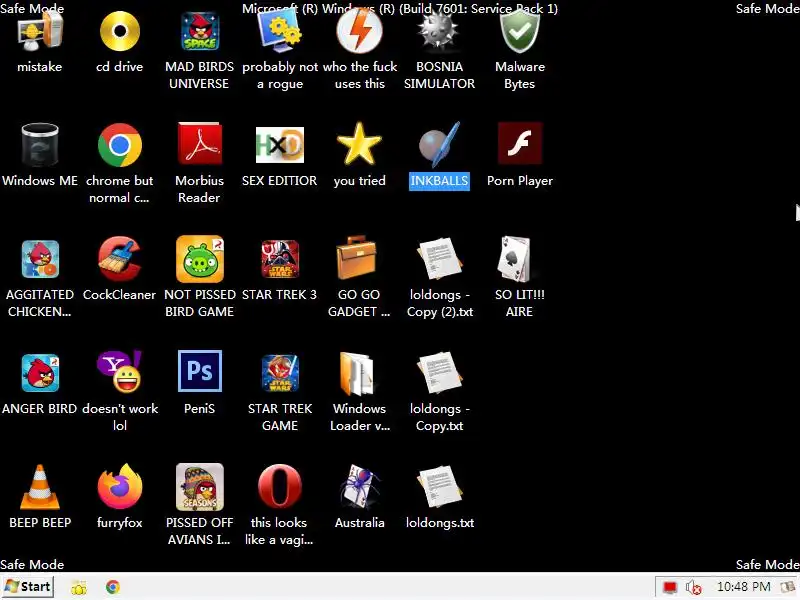800x600 pixels.
Task: Open the Start menu button
Action: [x=28, y=587]
